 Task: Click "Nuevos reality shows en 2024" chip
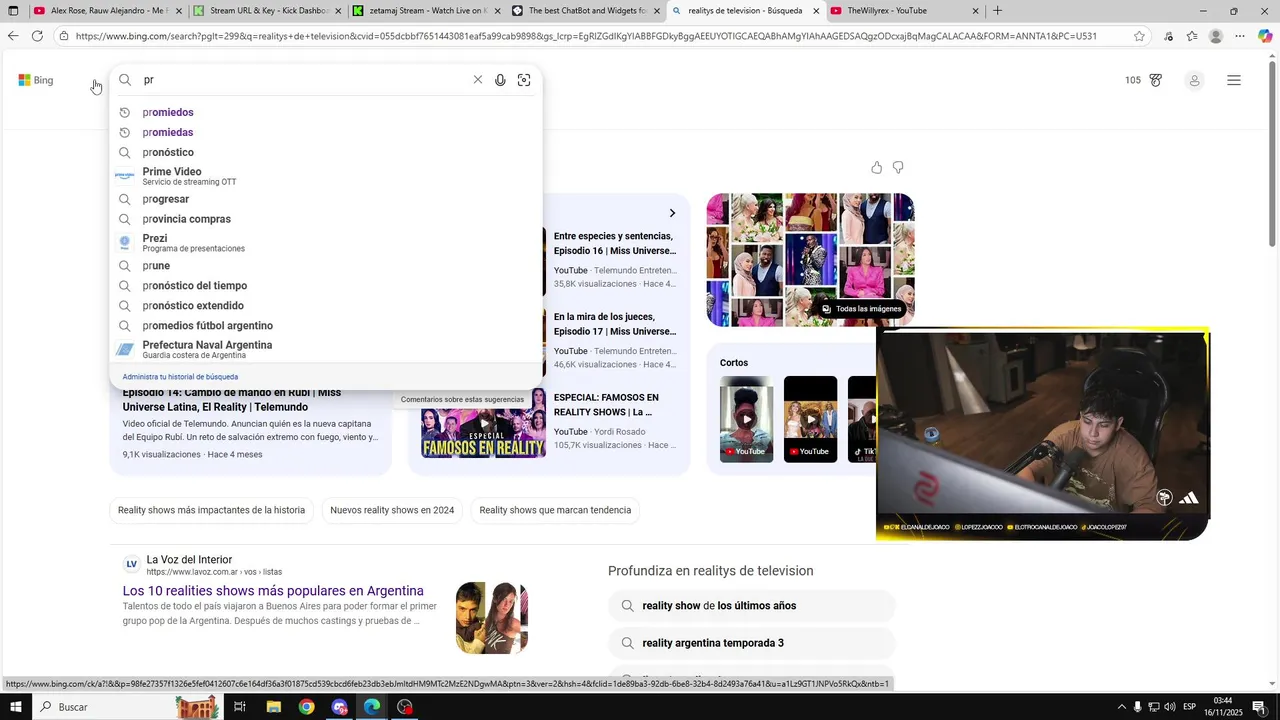click(392, 510)
